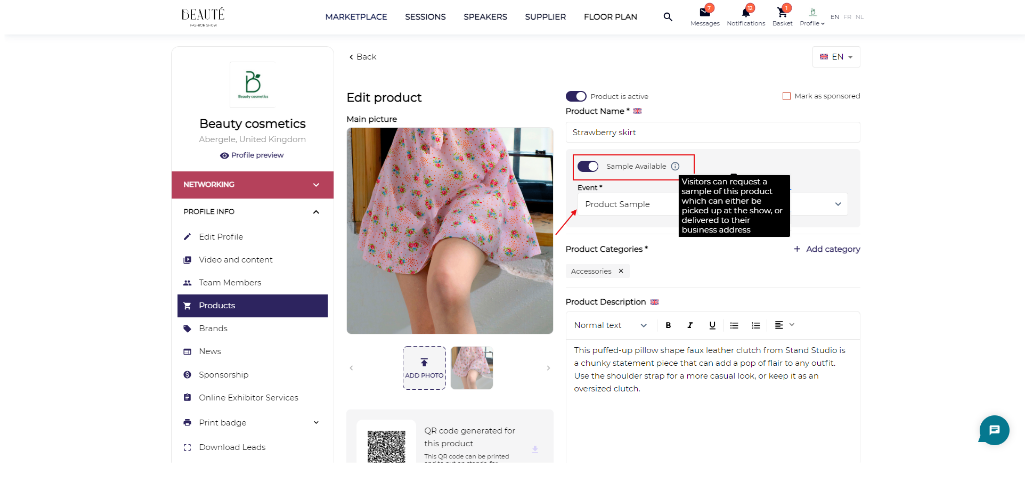Click into the product description text area
This screenshot has width=1025, height=495.
(x=713, y=401)
